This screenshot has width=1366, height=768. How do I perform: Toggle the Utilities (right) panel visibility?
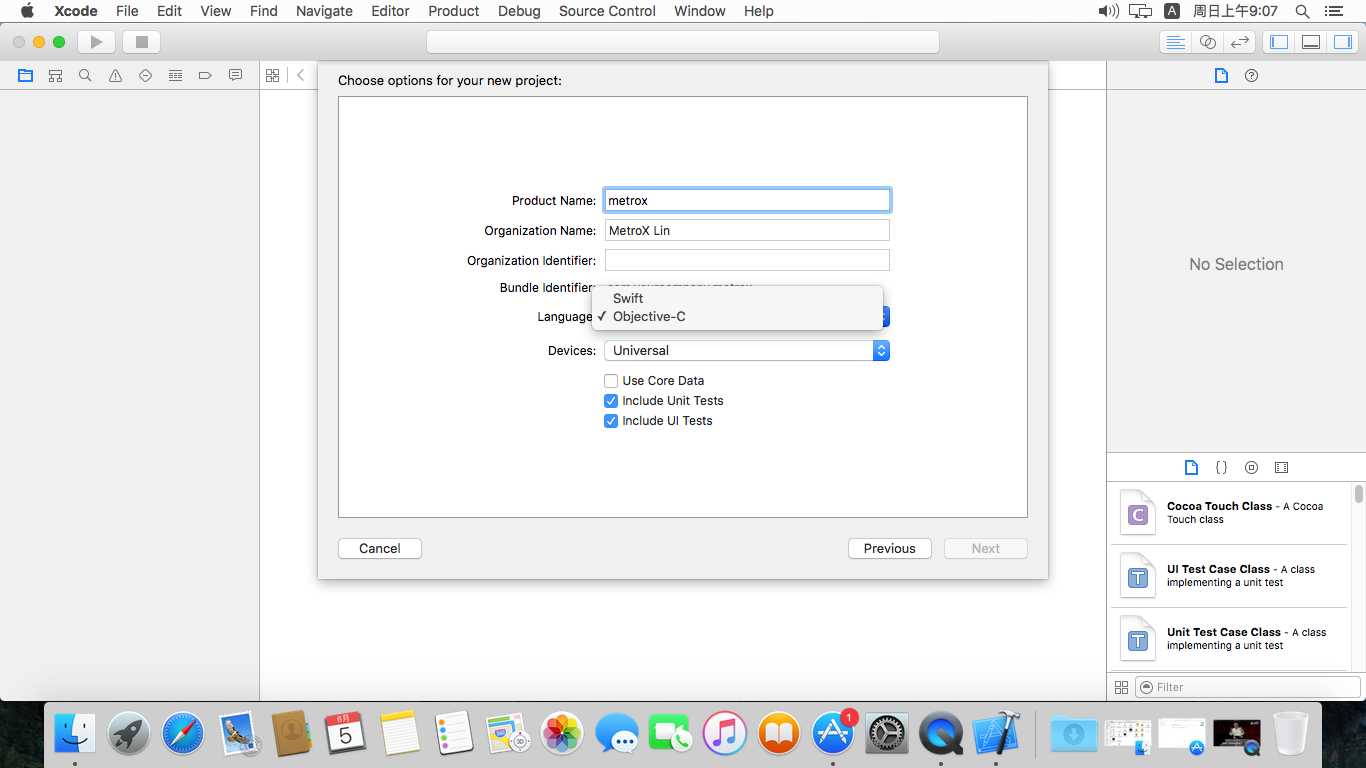1343,42
